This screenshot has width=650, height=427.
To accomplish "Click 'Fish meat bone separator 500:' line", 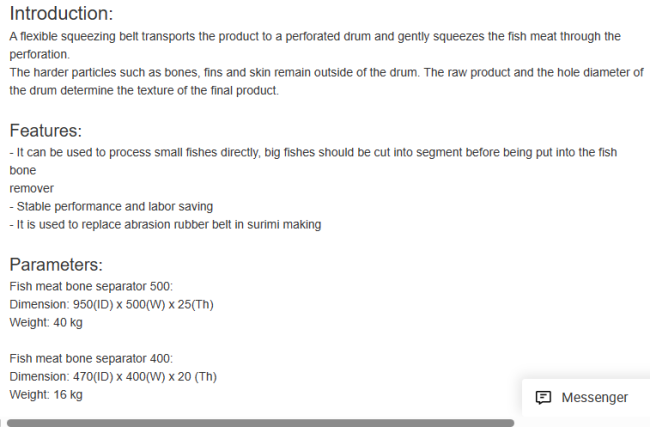I will tap(91, 286).
